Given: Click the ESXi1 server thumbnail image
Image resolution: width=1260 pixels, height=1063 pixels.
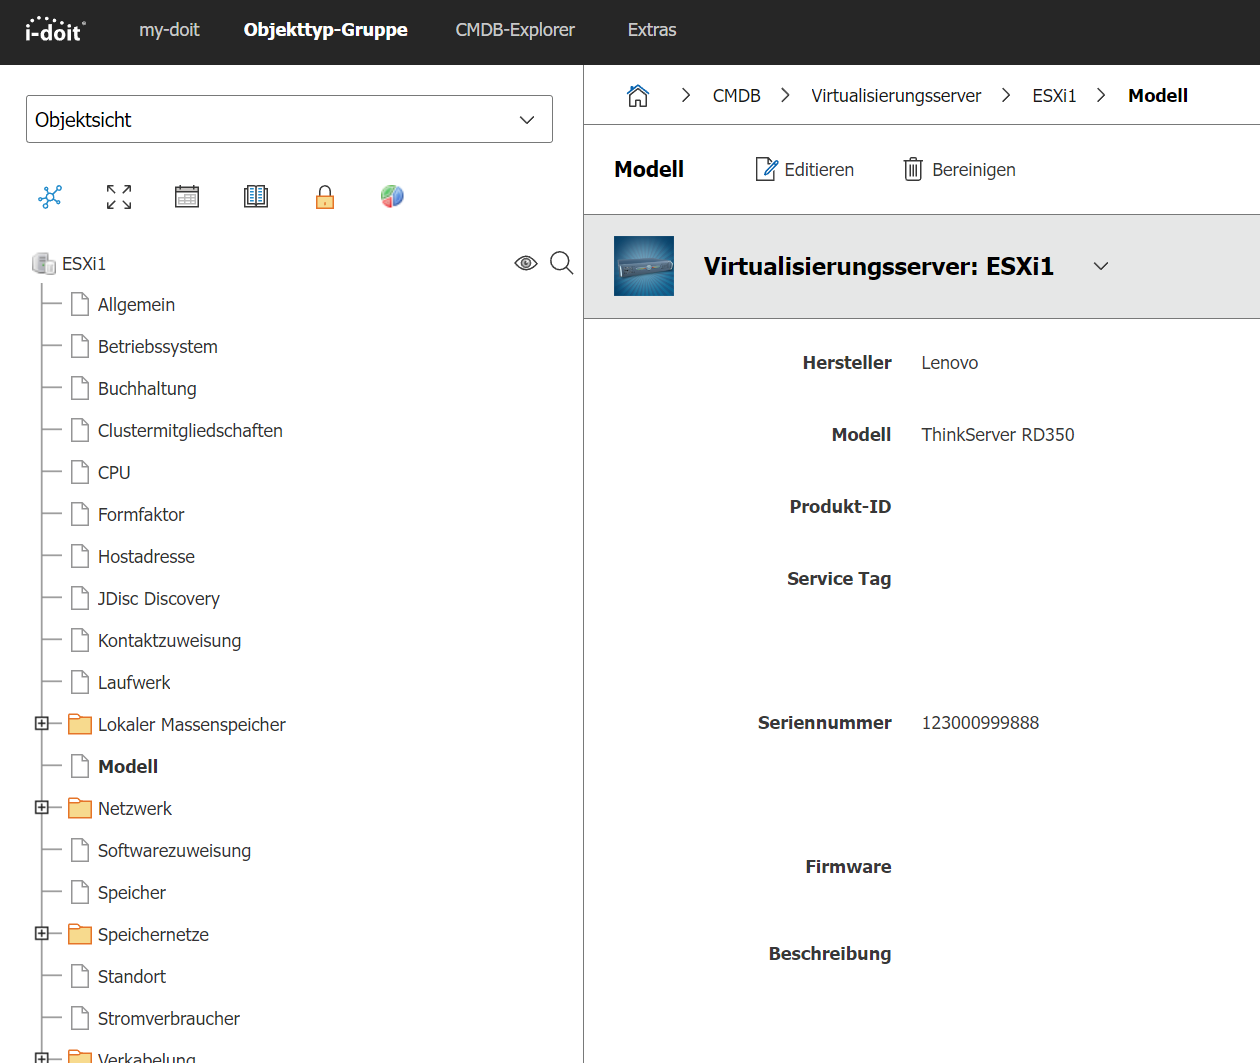Looking at the screenshot, I should click(644, 266).
